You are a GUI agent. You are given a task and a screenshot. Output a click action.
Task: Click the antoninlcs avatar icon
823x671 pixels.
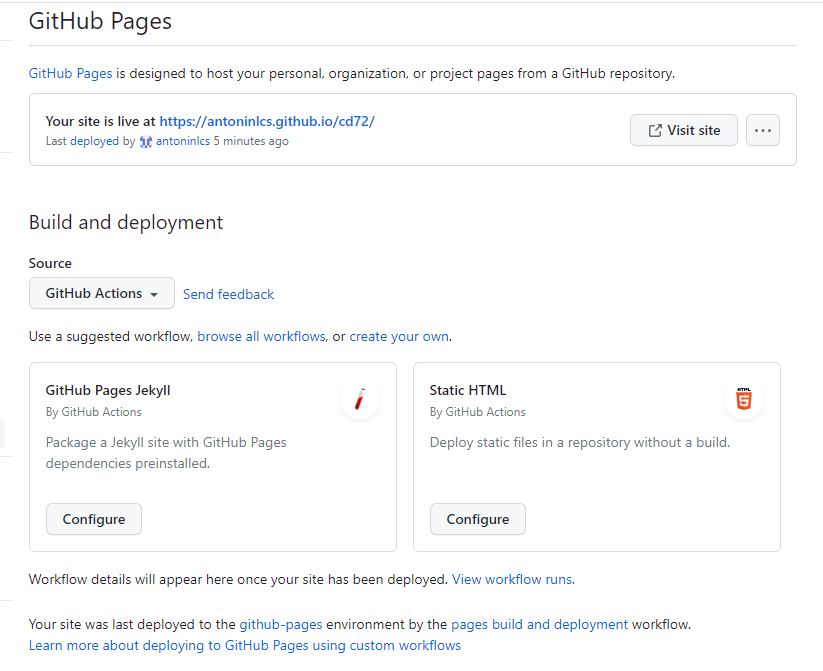tap(146, 142)
